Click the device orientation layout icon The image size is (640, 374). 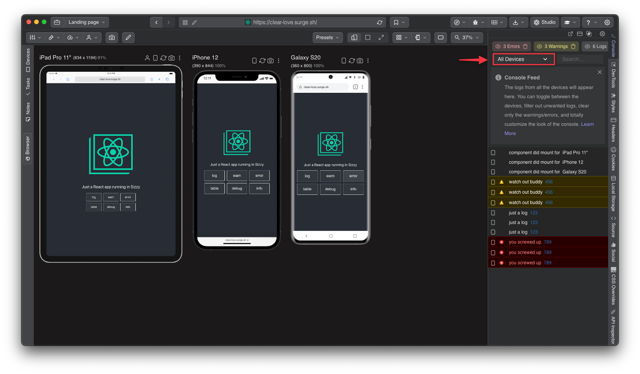[354, 38]
